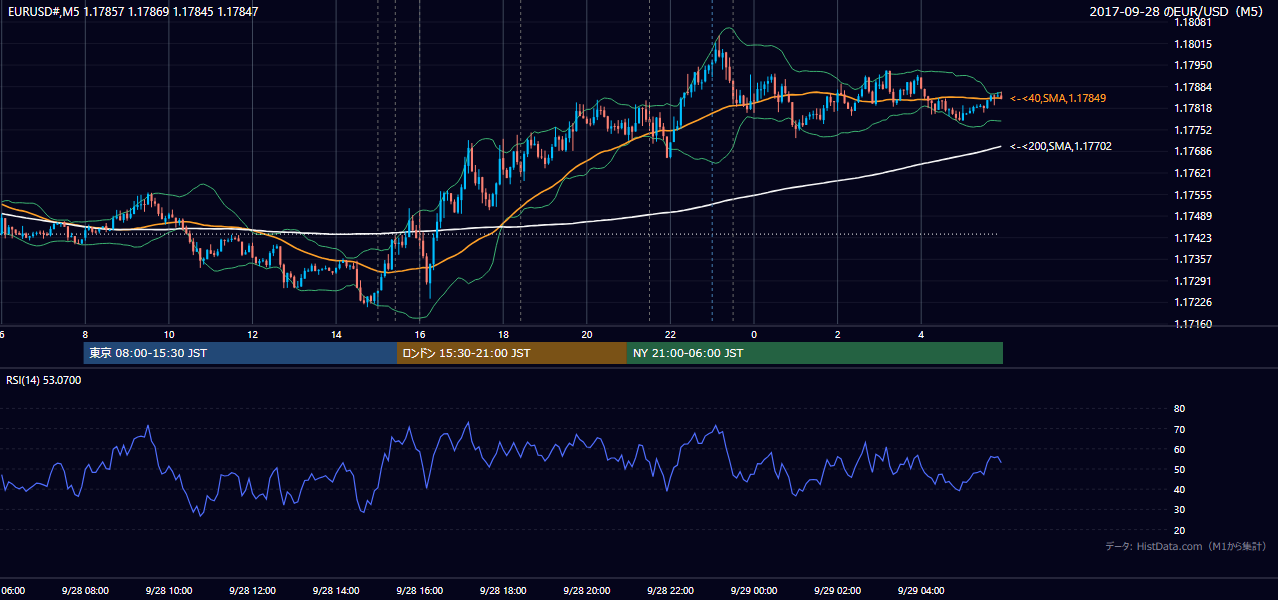Click price axis label 1.17226
This screenshot has width=1278, height=600.
tap(1192, 302)
